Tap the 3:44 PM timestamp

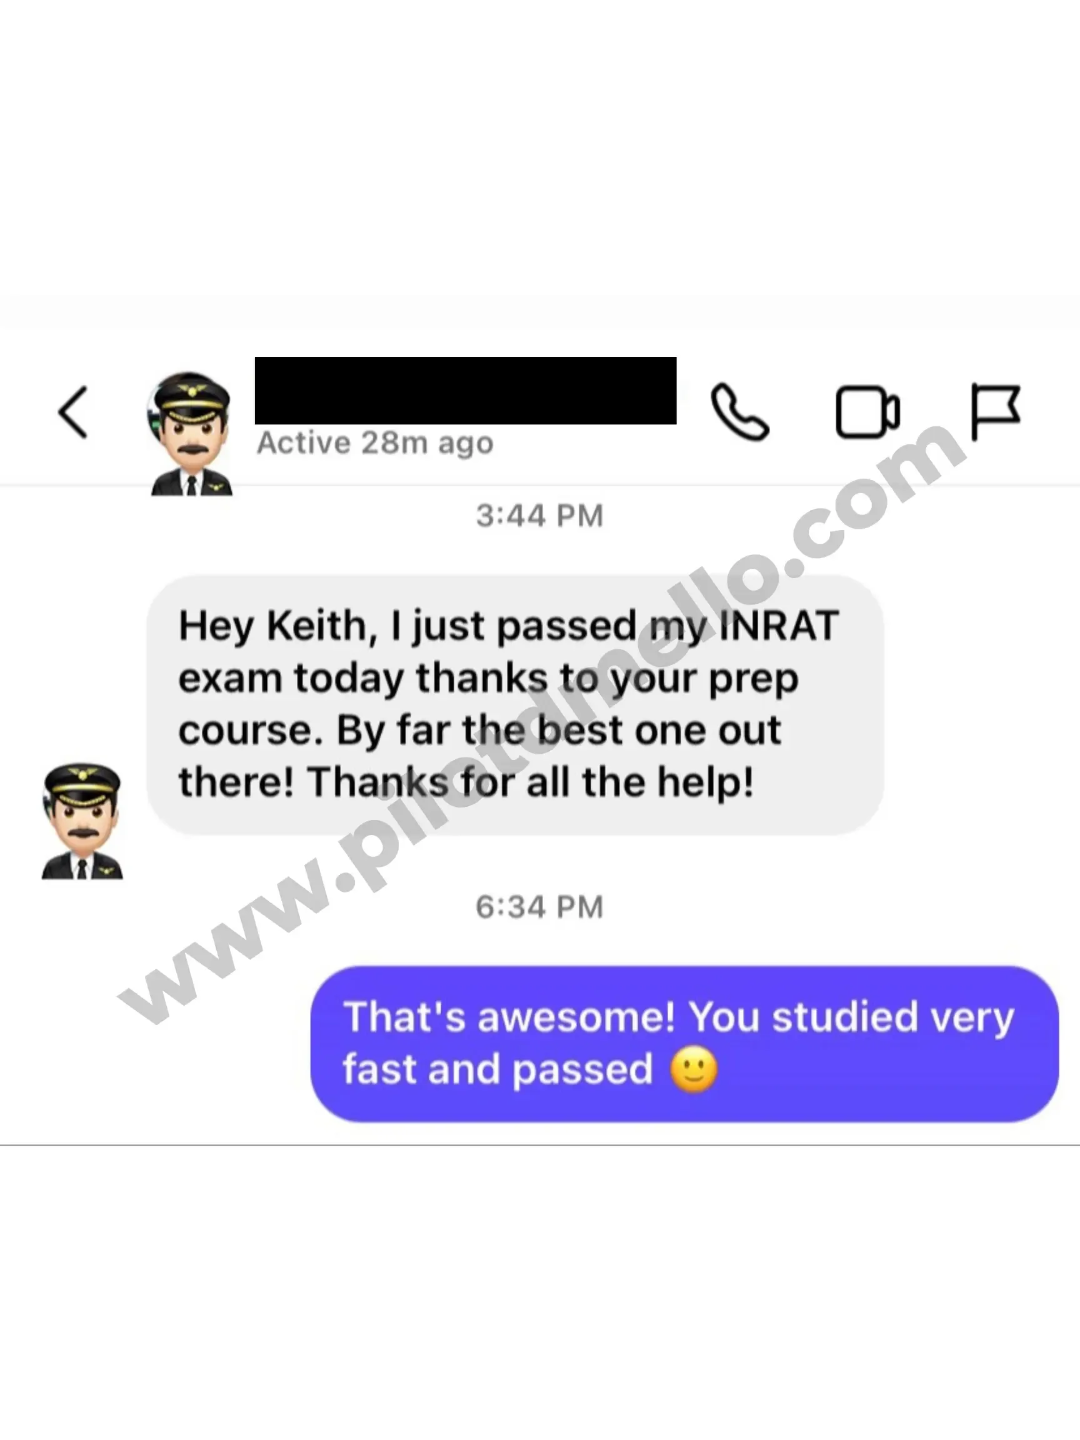(540, 516)
